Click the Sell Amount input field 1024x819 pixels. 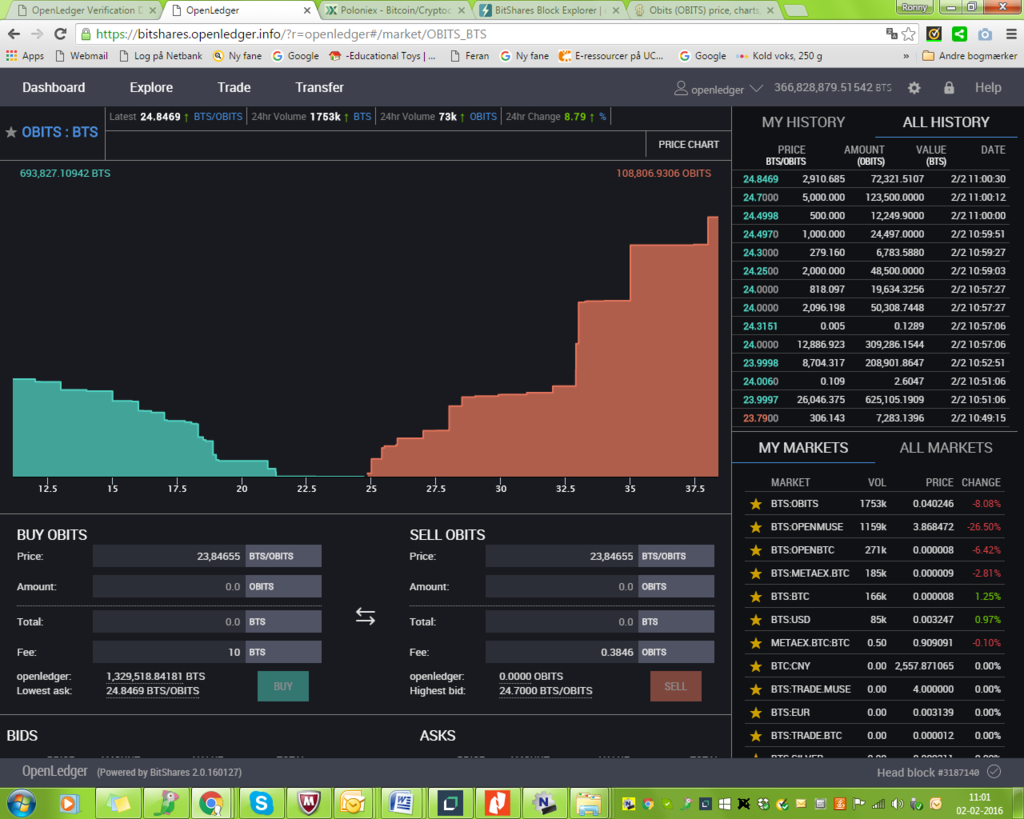click(562, 586)
